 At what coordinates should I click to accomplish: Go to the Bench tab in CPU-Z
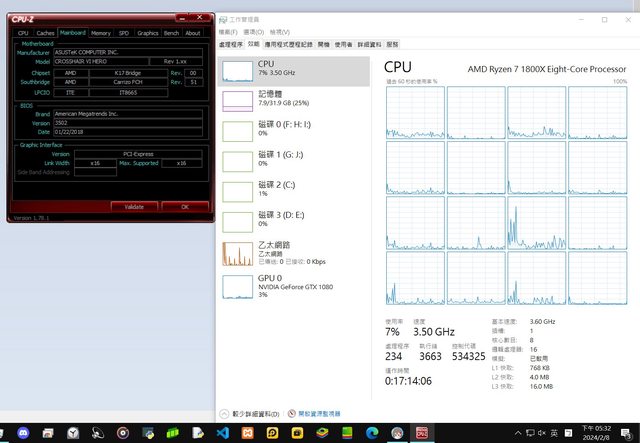pyautogui.click(x=171, y=33)
